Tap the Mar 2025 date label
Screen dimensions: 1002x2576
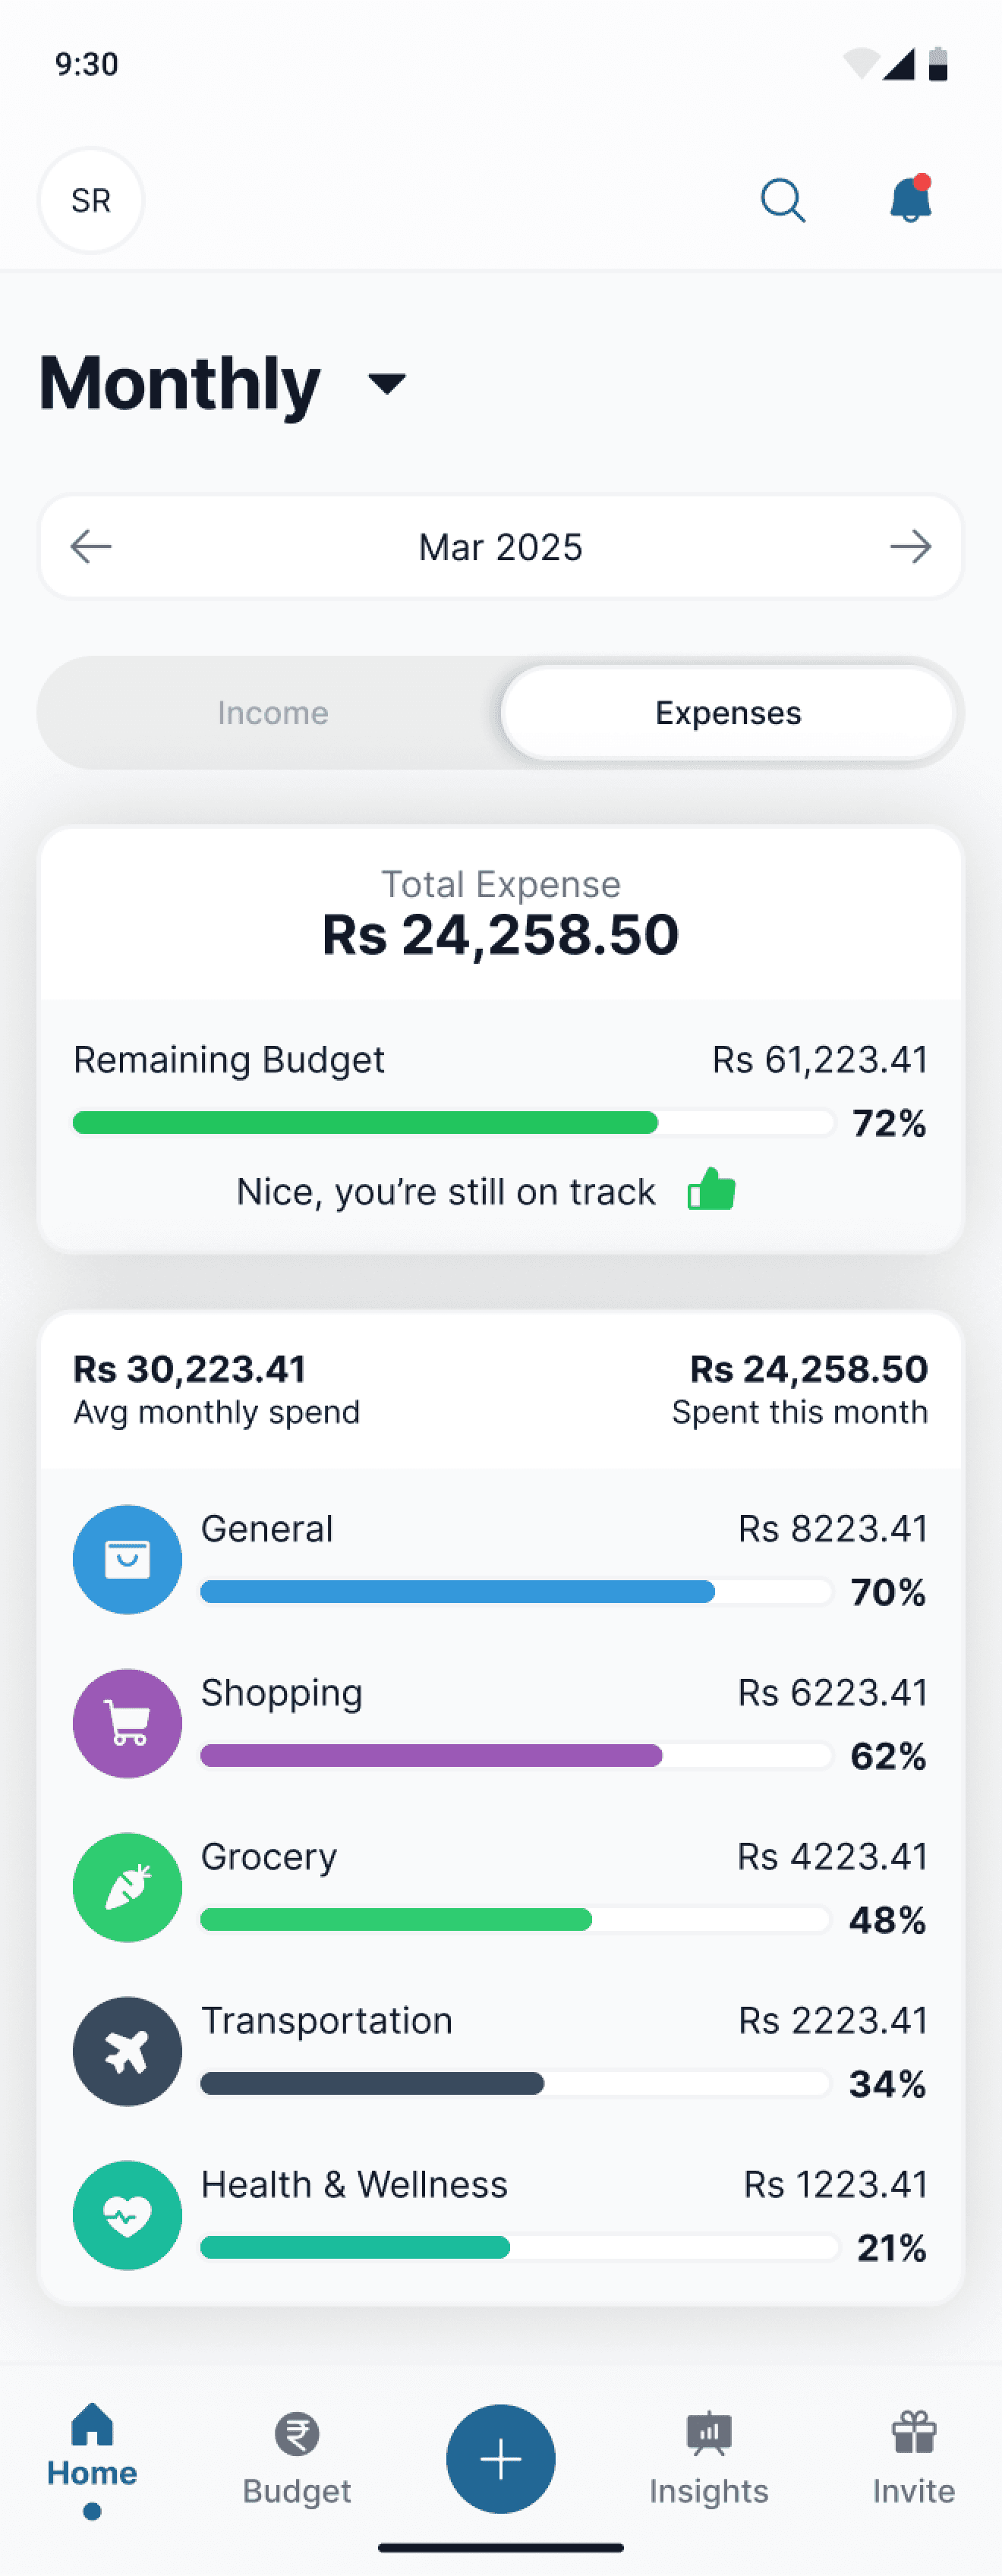[501, 547]
